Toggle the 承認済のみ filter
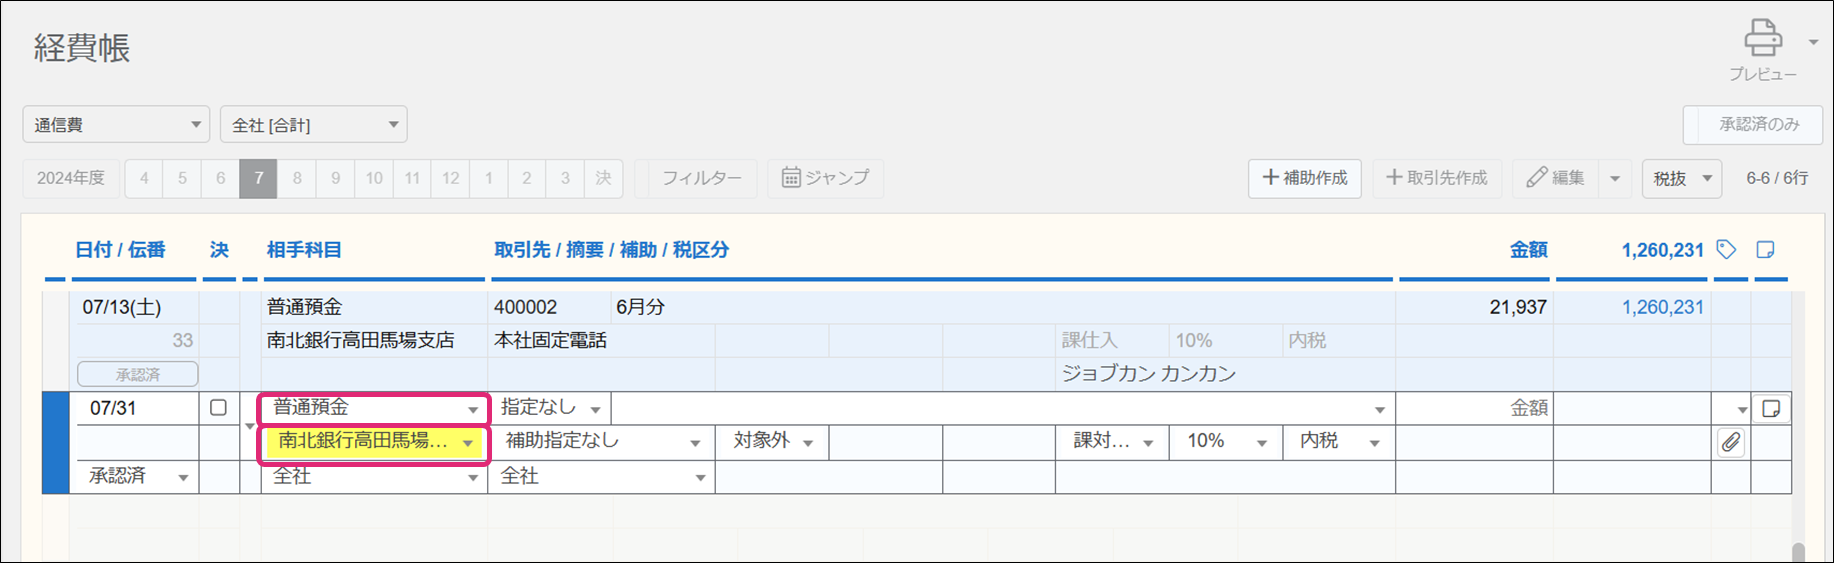1834x563 pixels. (x=1757, y=124)
